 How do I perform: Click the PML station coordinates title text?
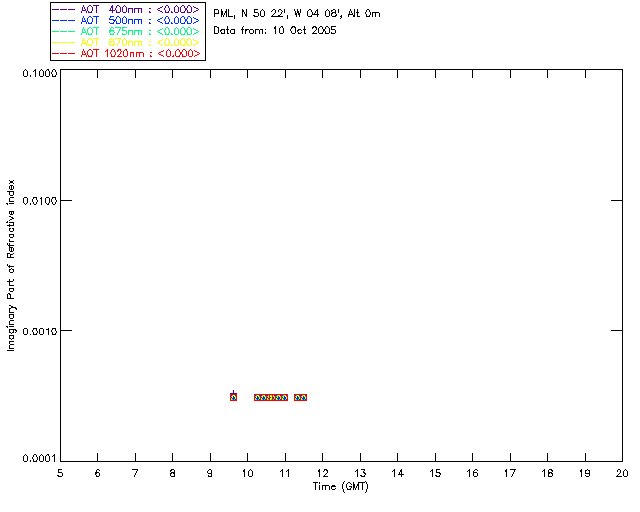point(297,13)
